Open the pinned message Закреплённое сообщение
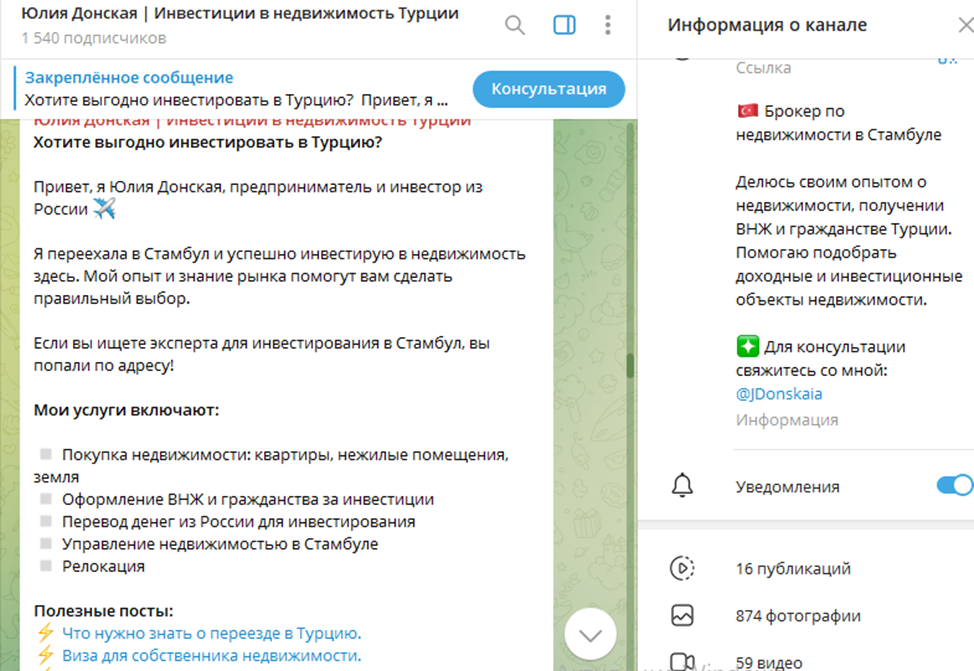The height and width of the screenshot is (671, 974). point(236,89)
